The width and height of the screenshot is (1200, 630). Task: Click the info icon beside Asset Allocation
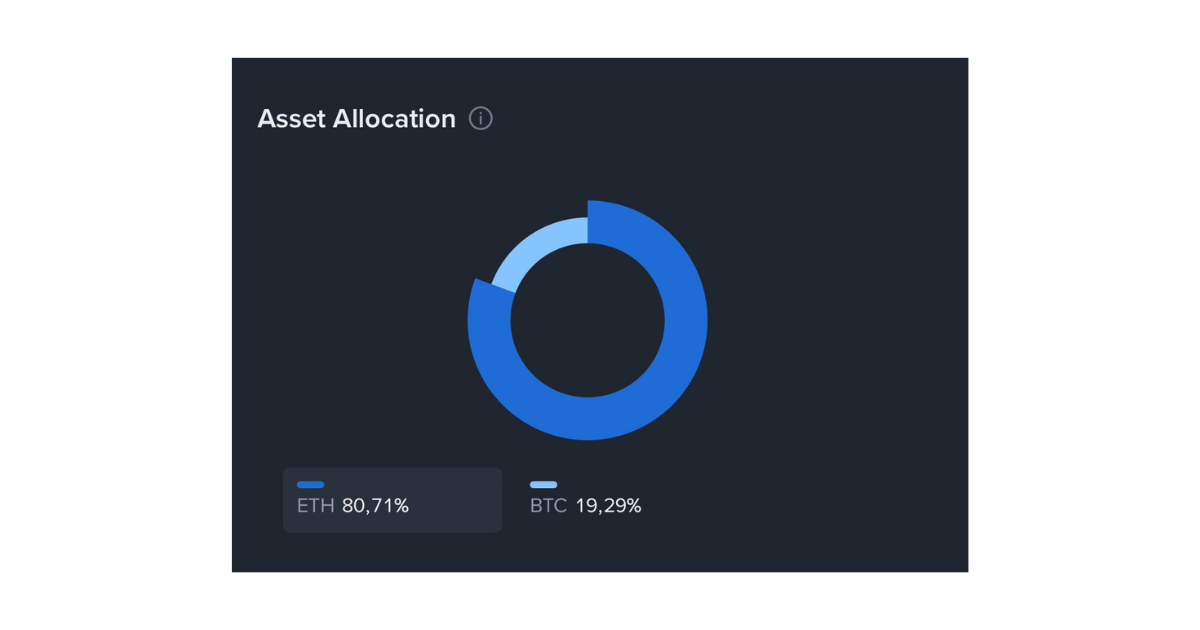point(481,119)
